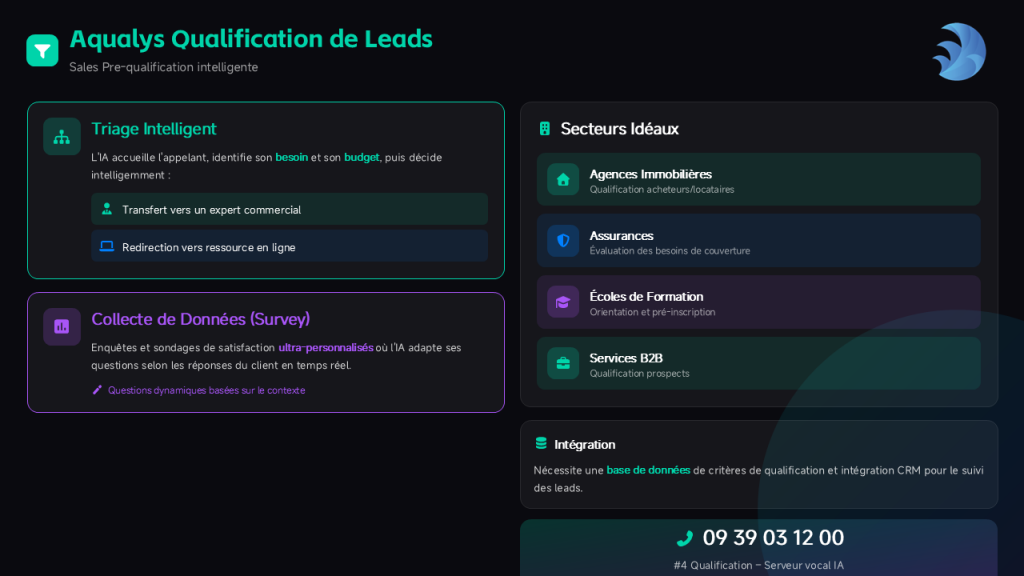Screen dimensions: 1024x576
Task: Click the briefcase icon for Services B2B
Action: [563, 363]
